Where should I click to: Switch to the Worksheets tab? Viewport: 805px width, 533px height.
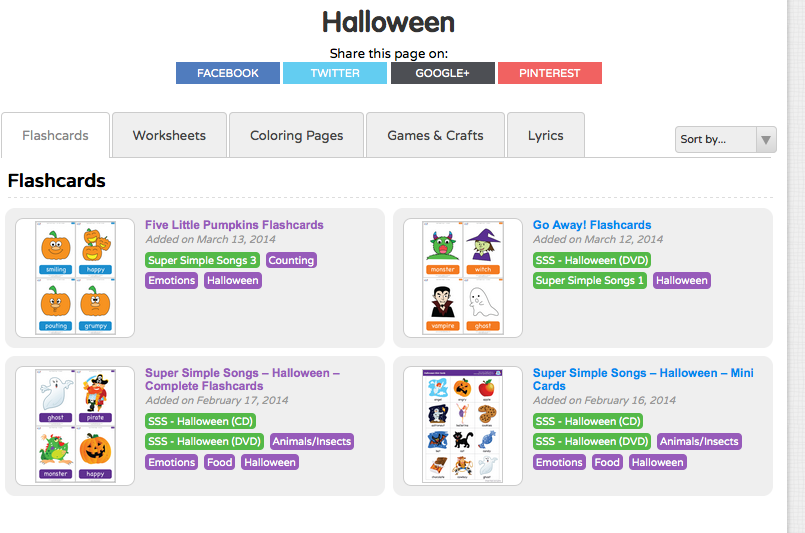click(x=169, y=136)
